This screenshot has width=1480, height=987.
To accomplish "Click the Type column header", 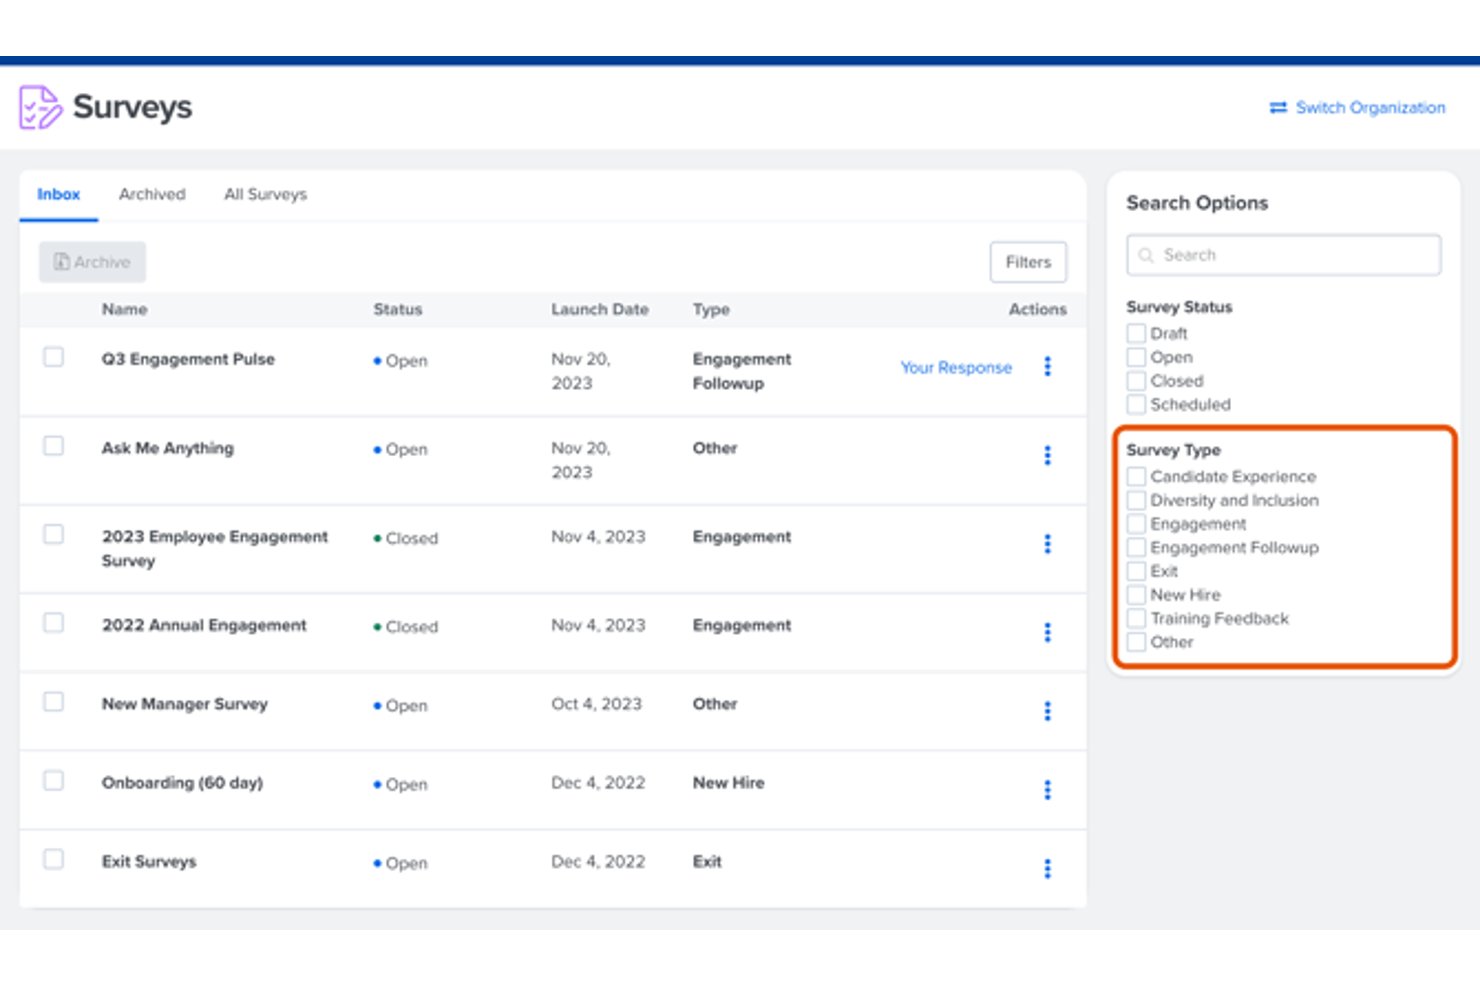I will 711,310.
